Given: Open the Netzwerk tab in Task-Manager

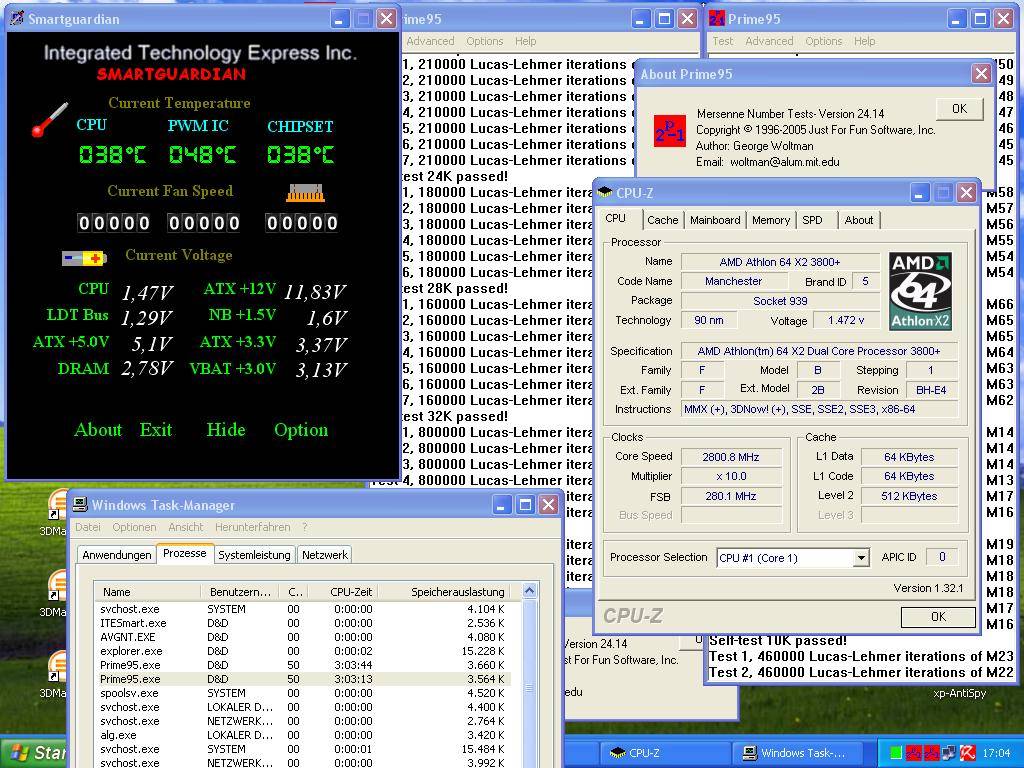Looking at the screenshot, I should [325, 554].
